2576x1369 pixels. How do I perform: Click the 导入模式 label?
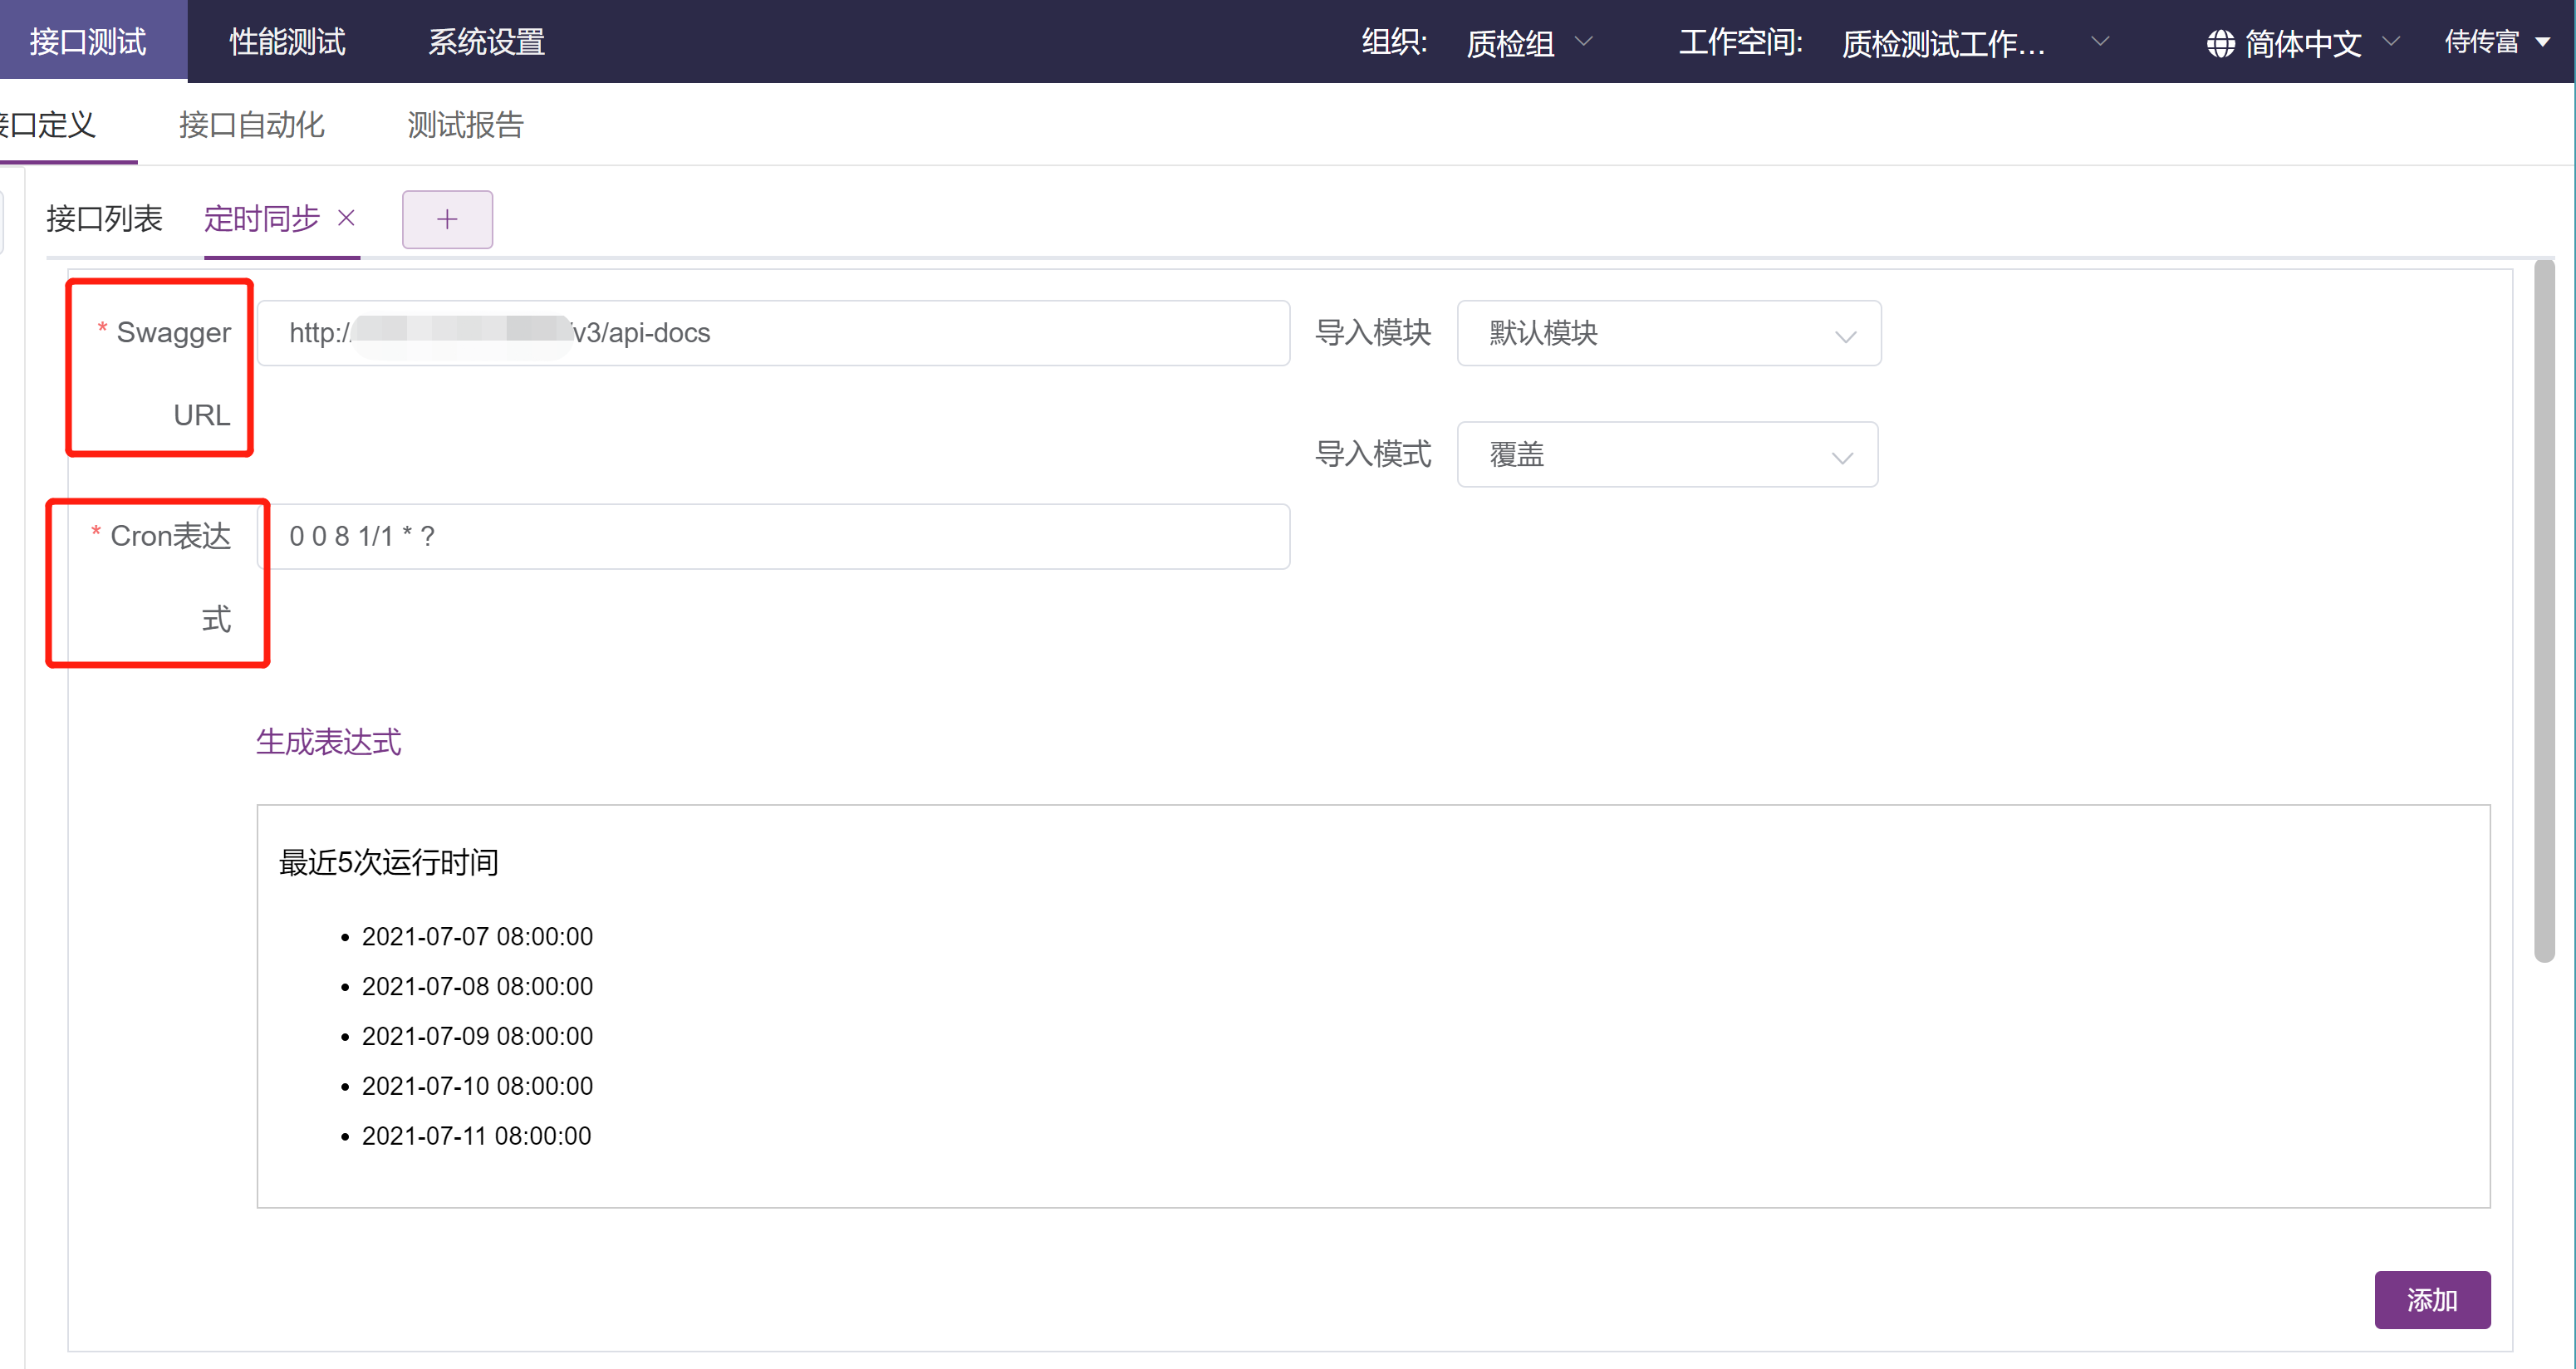[x=1372, y=454]
